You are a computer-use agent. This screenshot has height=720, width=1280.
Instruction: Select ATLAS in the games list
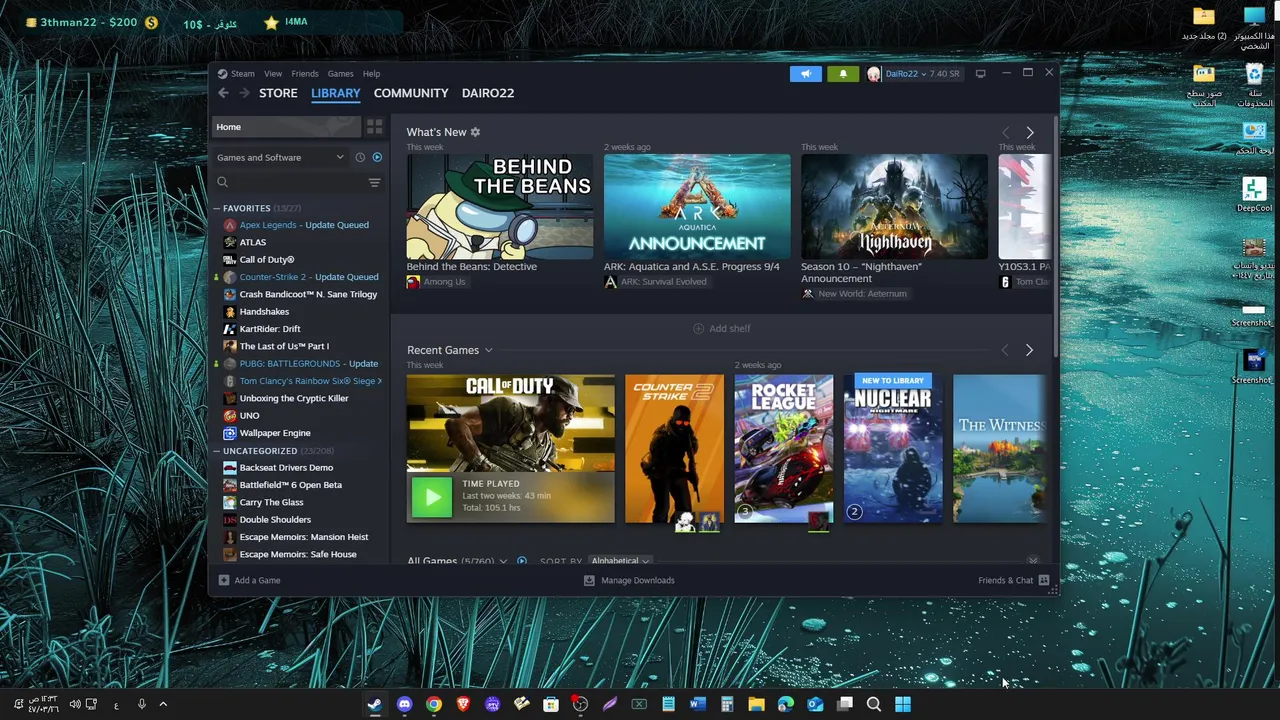pyautogui.click(x=252, y=242)
